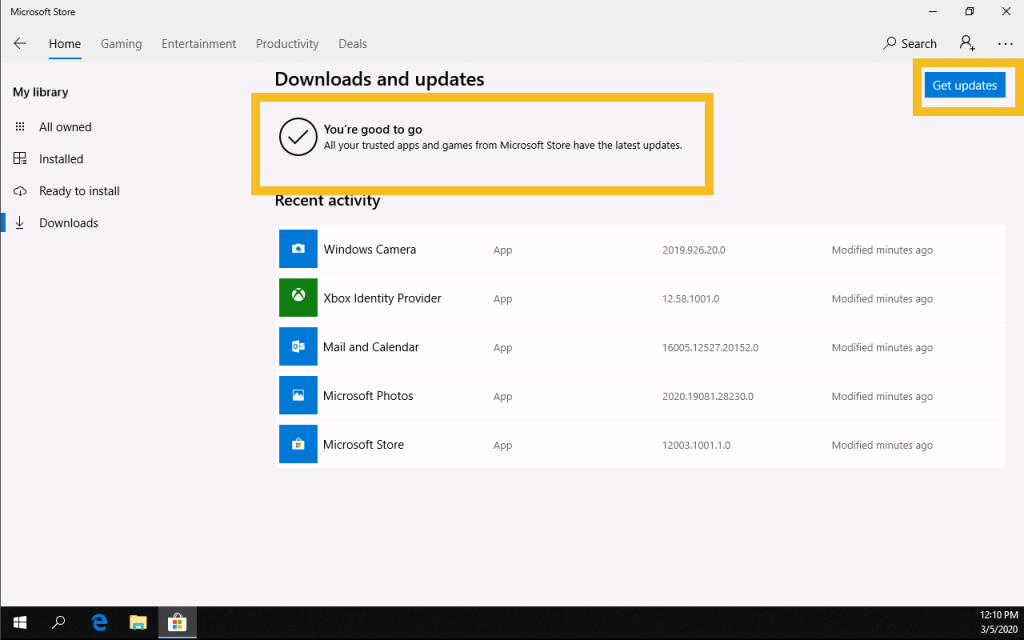
Task: Select Downloads in My library
Action: click(69, 223)
